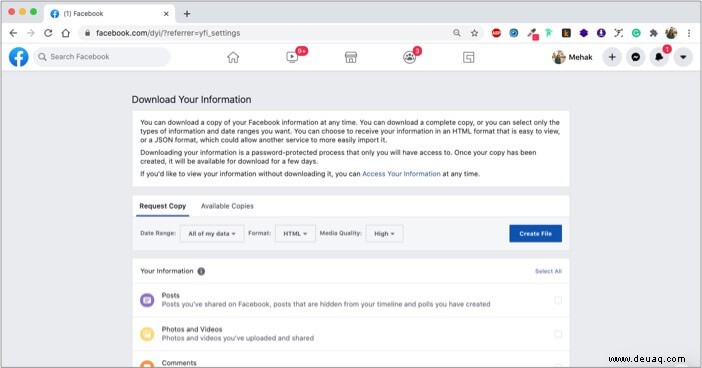Image resolution: width=702 pixels, height=368 pixels.
Task: Open a new browser tab with plus
Action: pyautogui.click(x=187, y=14)
